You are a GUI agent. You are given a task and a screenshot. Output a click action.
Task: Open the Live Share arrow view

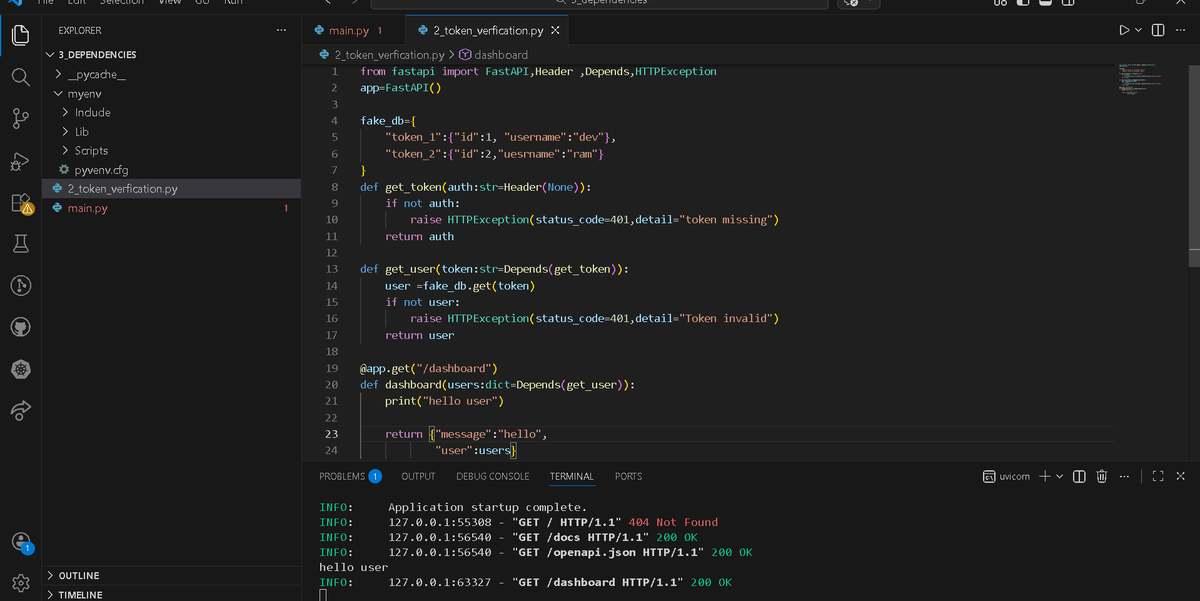click(20, 411)
